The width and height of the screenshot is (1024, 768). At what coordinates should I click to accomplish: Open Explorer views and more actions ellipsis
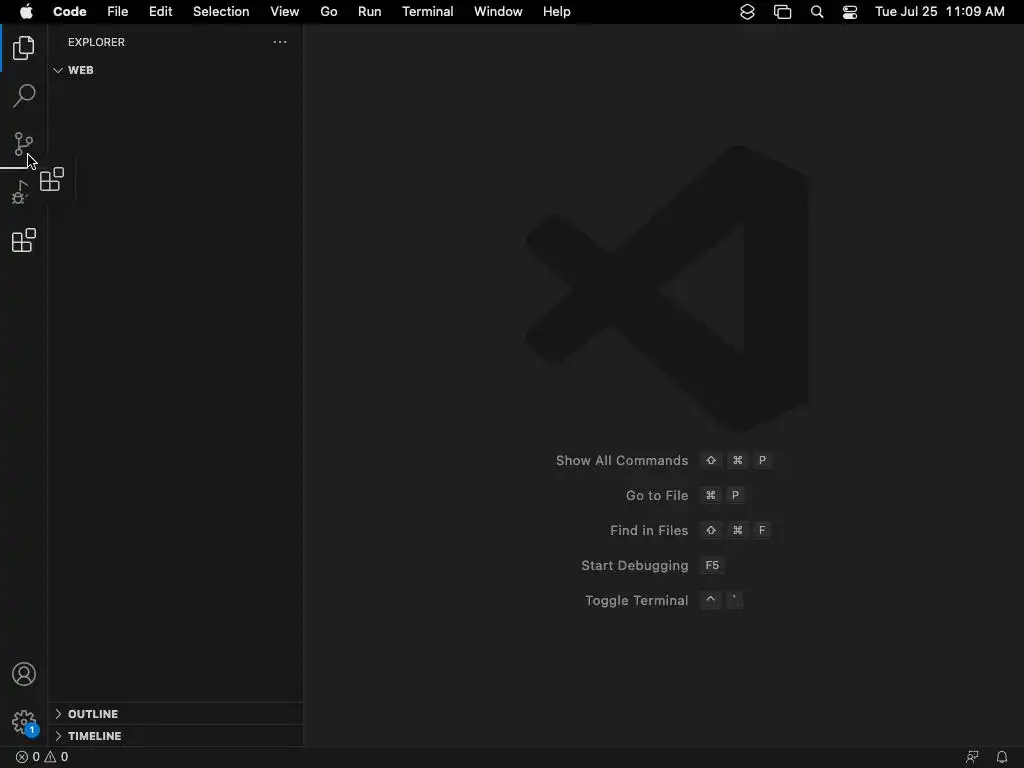(280, 42)
